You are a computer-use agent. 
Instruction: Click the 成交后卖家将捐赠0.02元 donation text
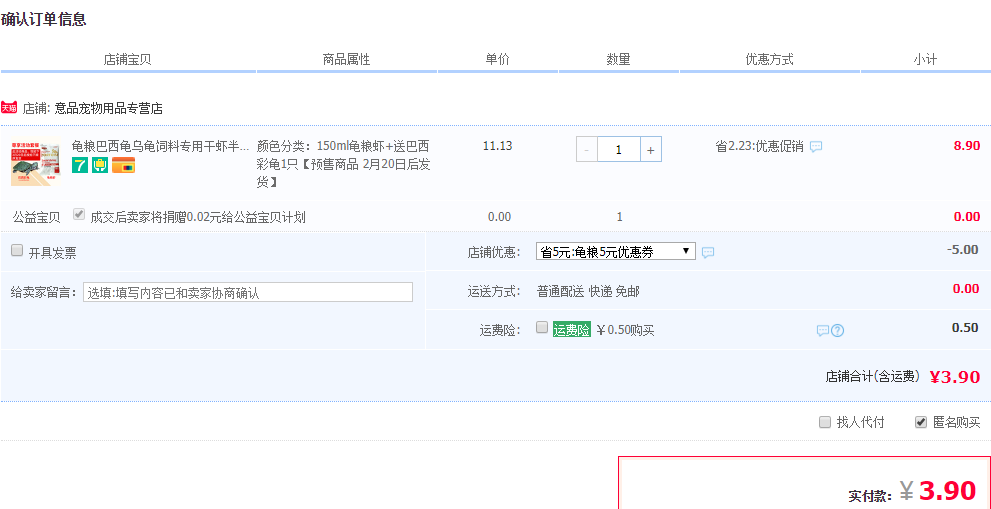tap(198, 218)
